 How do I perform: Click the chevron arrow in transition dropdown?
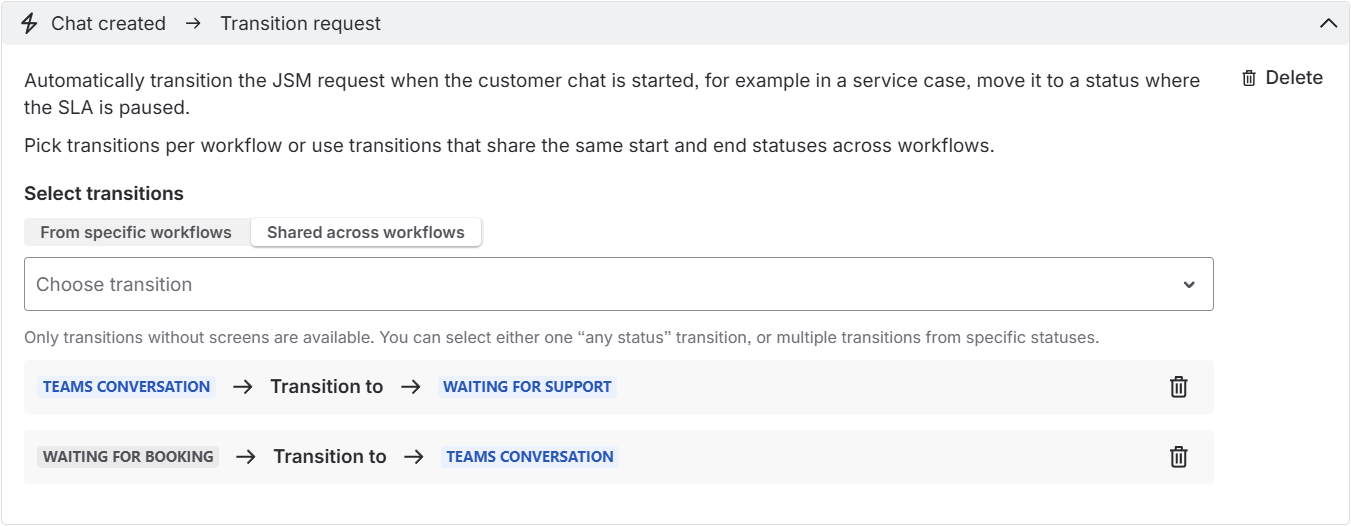(x=1189, y=284)
